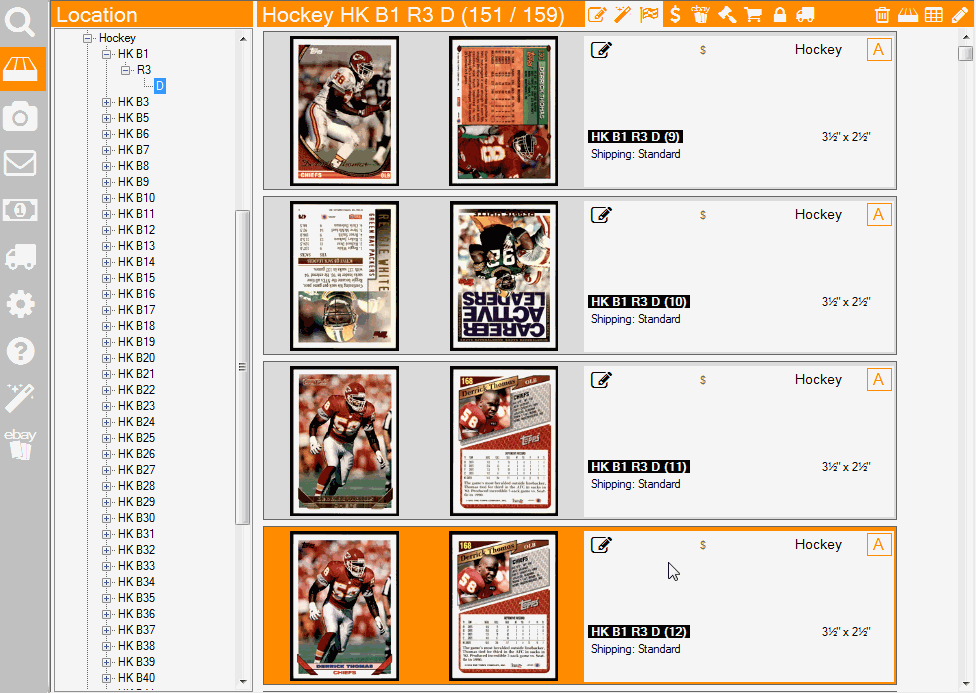
Task: Open the shipping truck section in the sidebar
Action: point(20,257)
